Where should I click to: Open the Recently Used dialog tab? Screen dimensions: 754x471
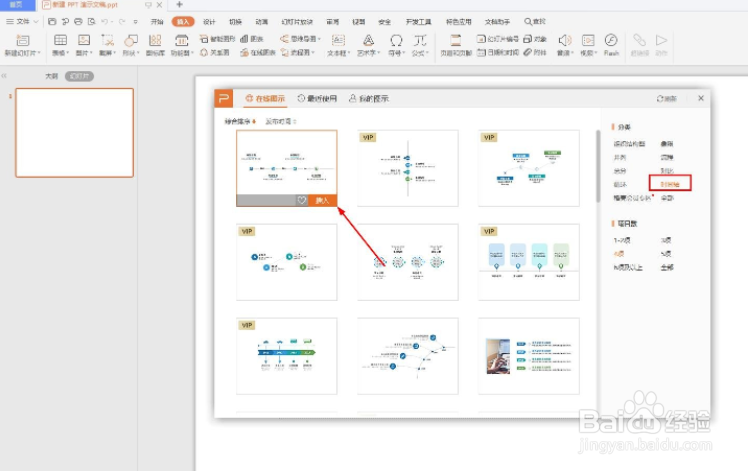pos(317,98)
